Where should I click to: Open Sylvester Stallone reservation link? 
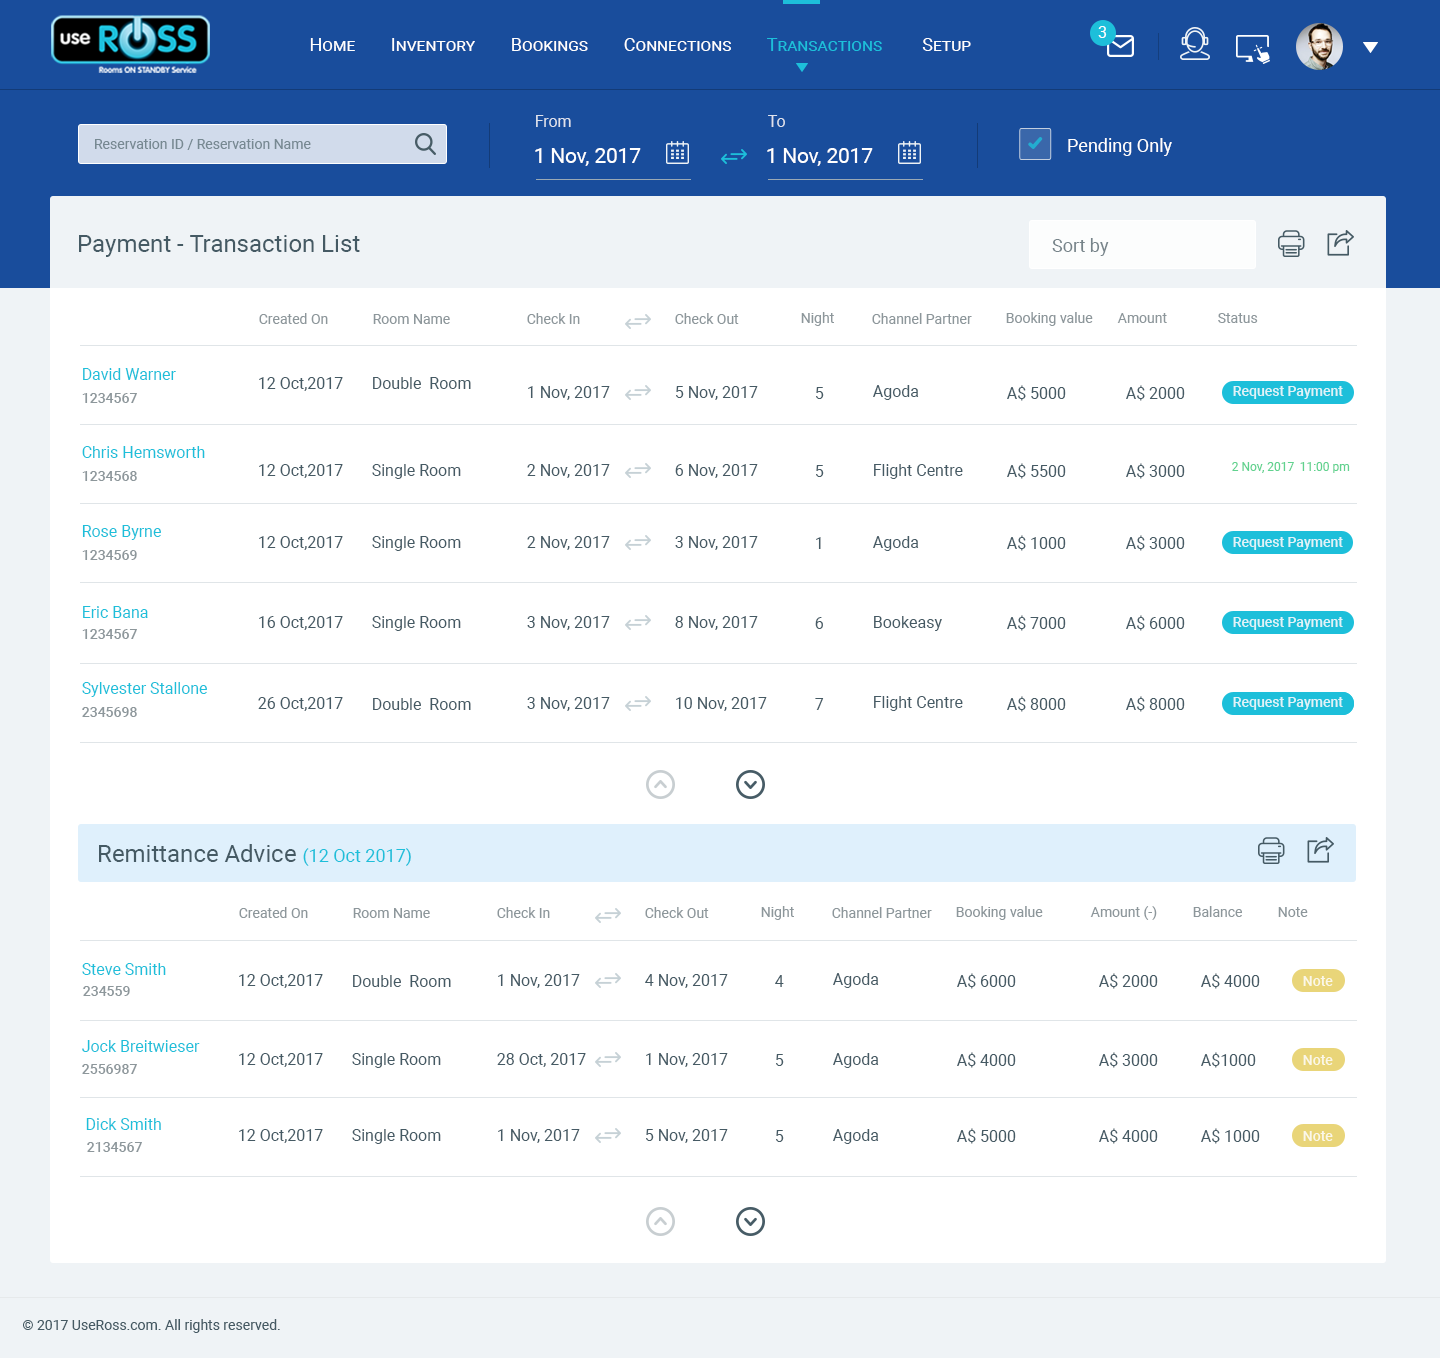pos(145,688)
